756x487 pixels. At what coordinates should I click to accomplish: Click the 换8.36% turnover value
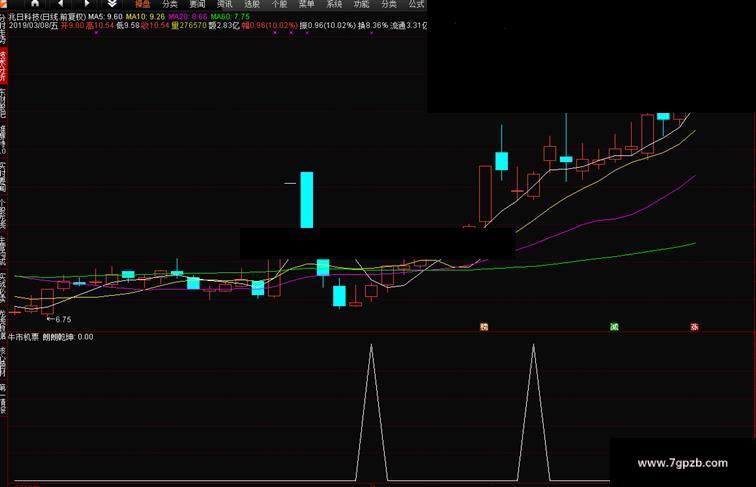pos(373,26)
